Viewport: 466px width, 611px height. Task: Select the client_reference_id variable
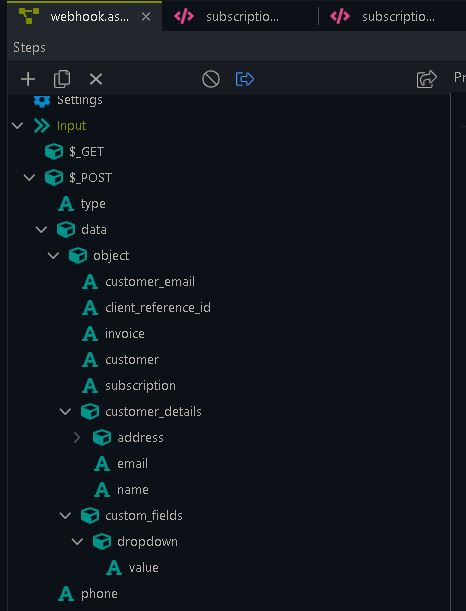(x=147, y=308)
